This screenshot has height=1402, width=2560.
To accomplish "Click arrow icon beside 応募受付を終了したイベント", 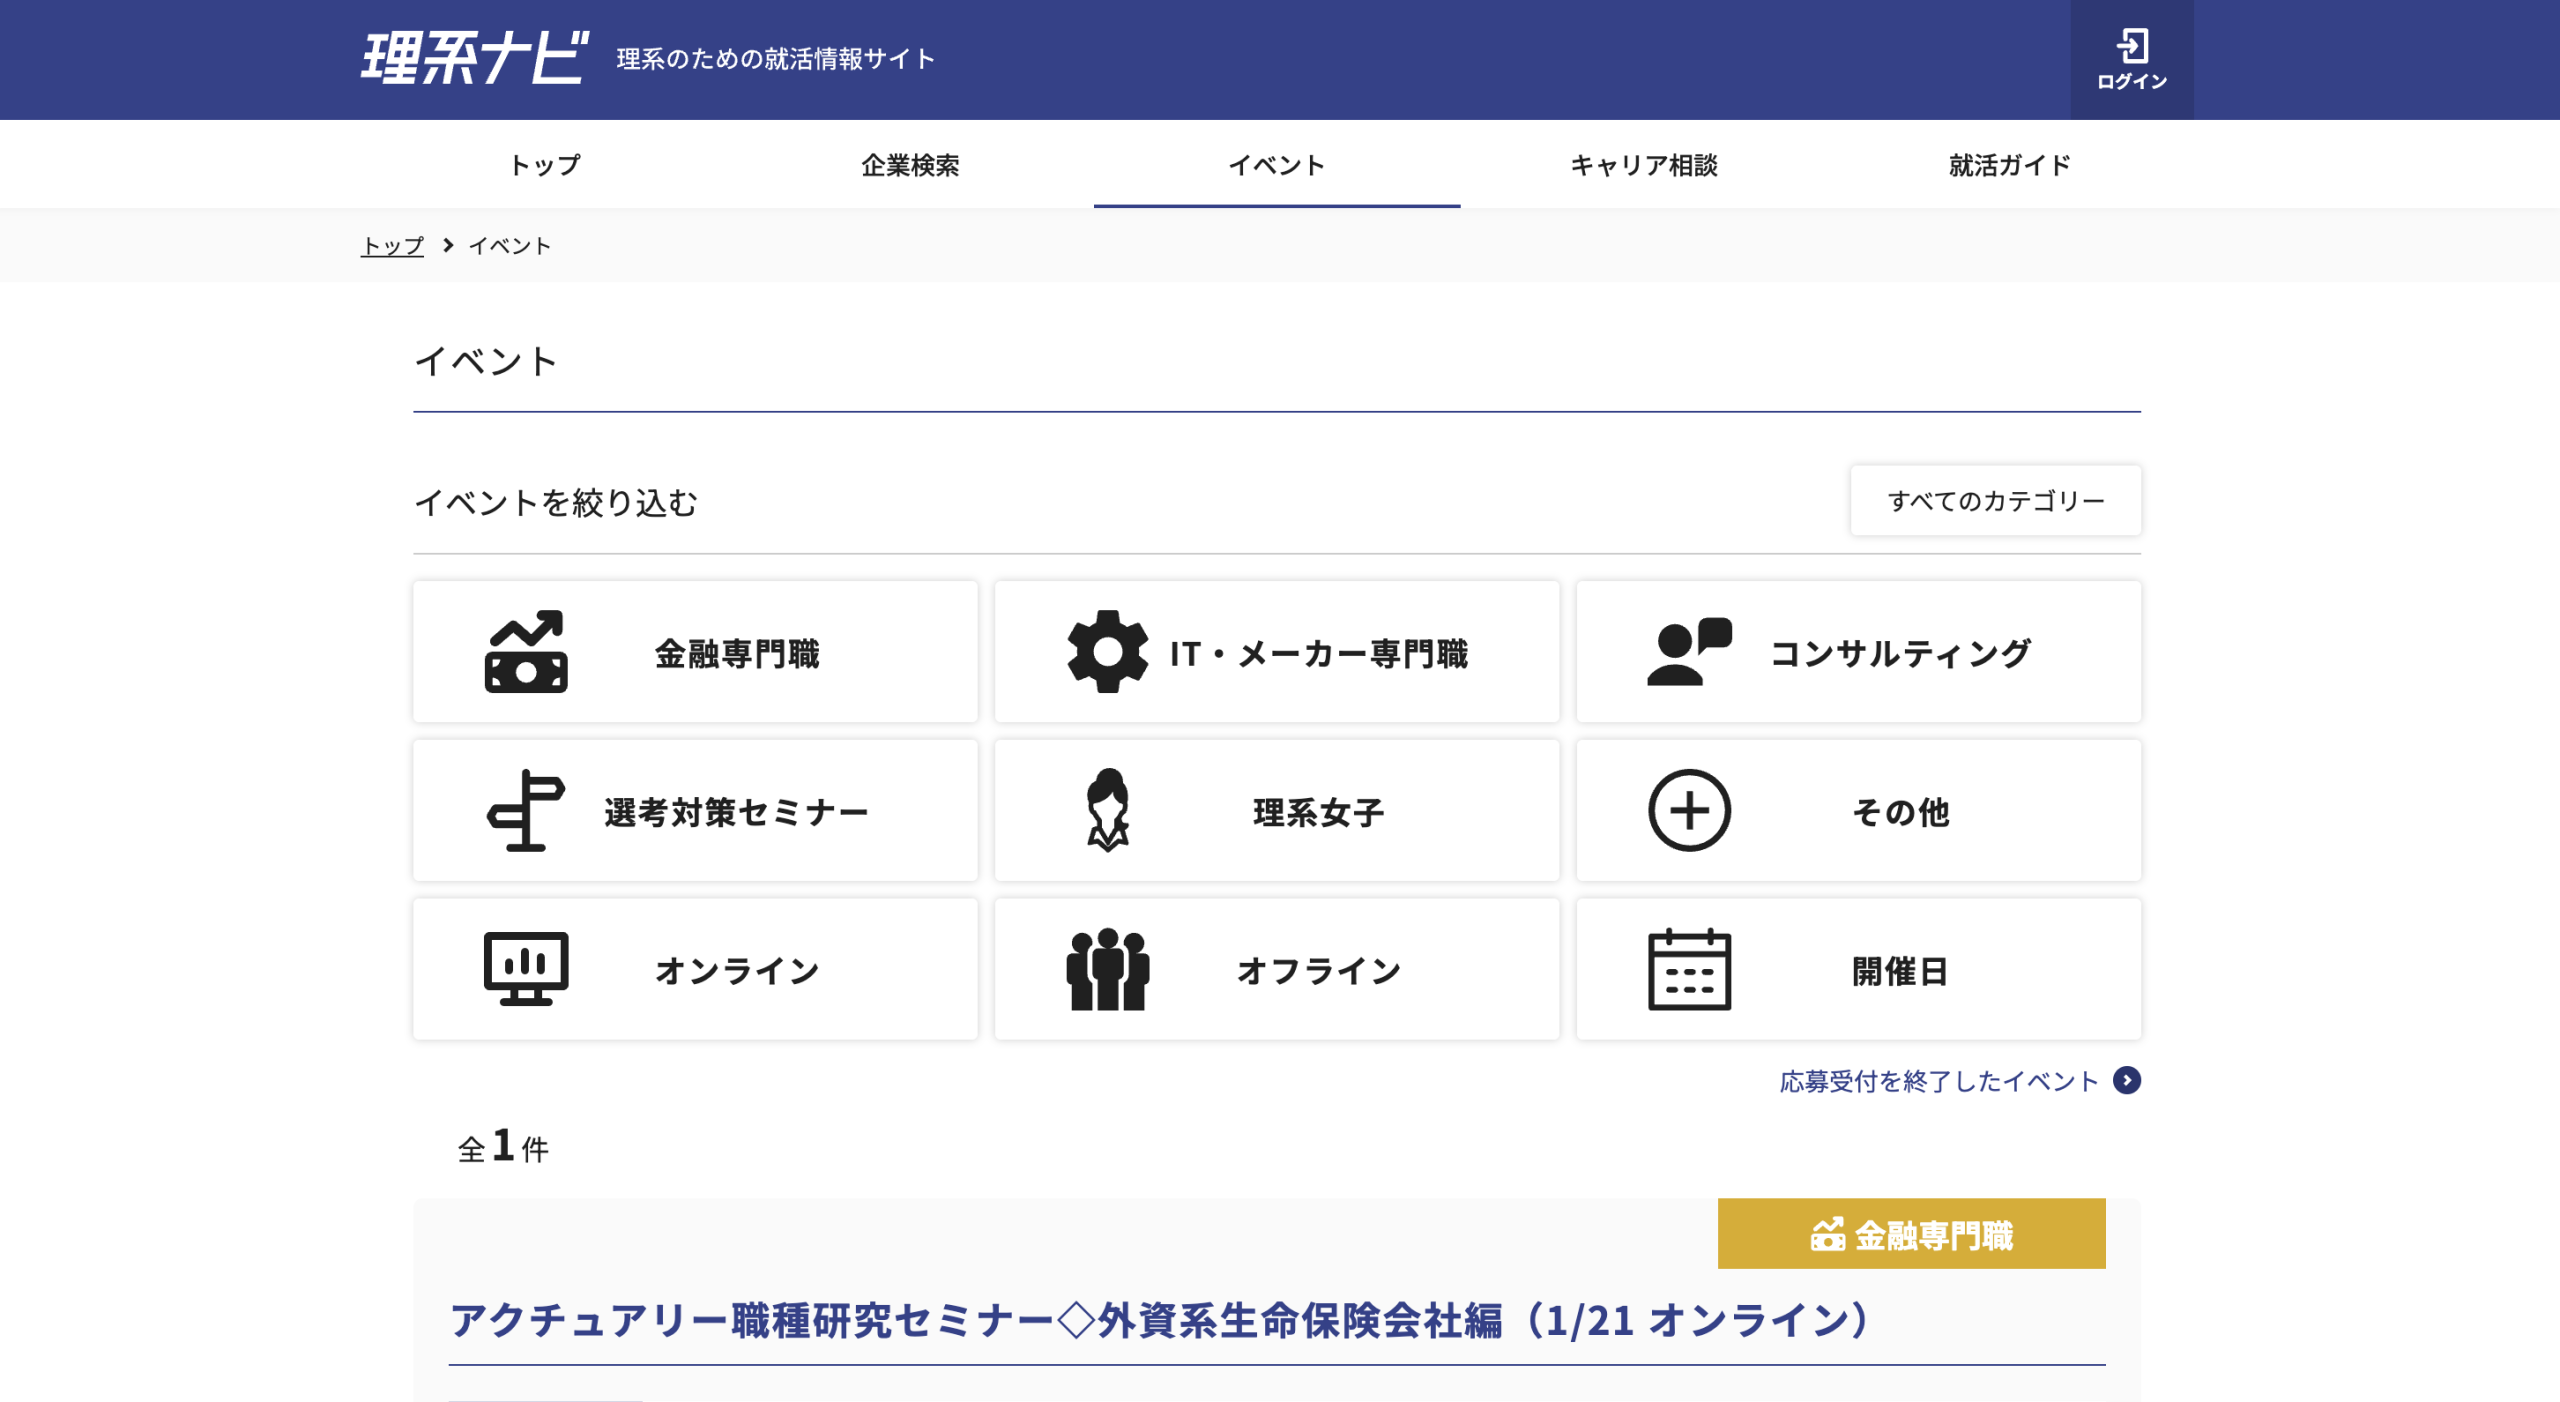I will (2127, 1081).
